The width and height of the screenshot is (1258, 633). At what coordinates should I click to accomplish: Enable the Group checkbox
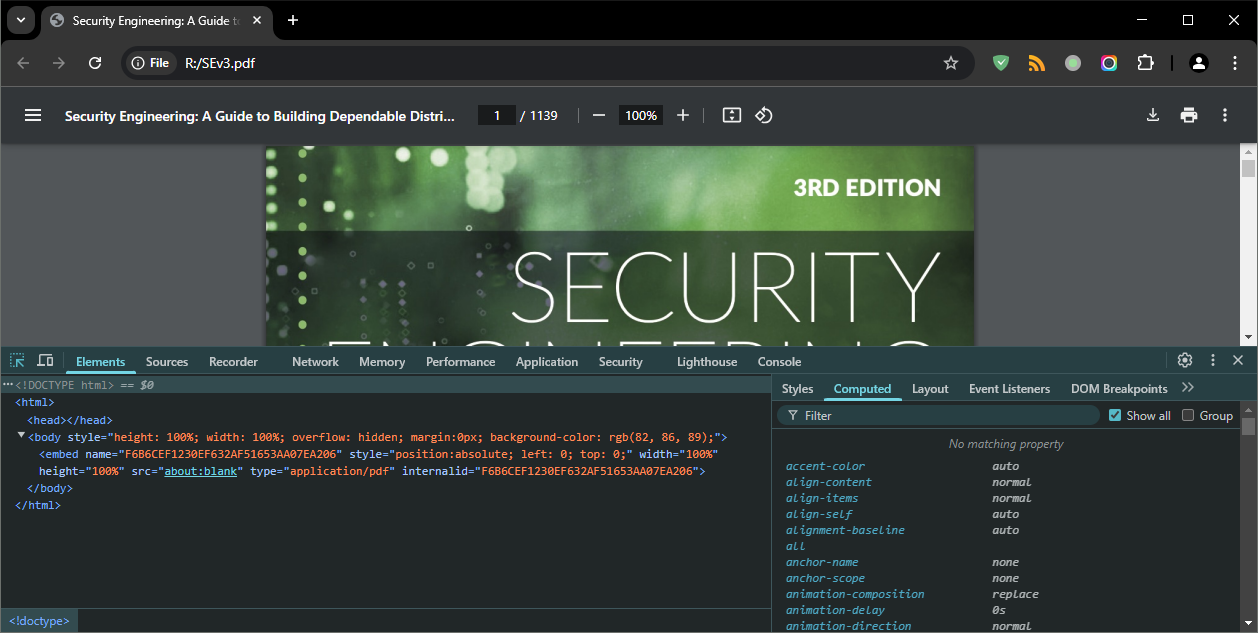(x=1188, y=415)
